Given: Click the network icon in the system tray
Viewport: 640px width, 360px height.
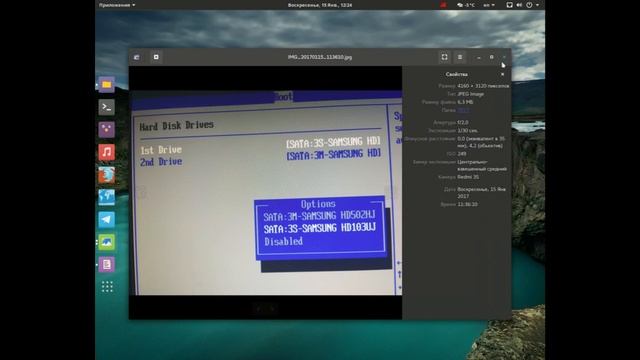Looking at the screenshot, I should [509, 5].
